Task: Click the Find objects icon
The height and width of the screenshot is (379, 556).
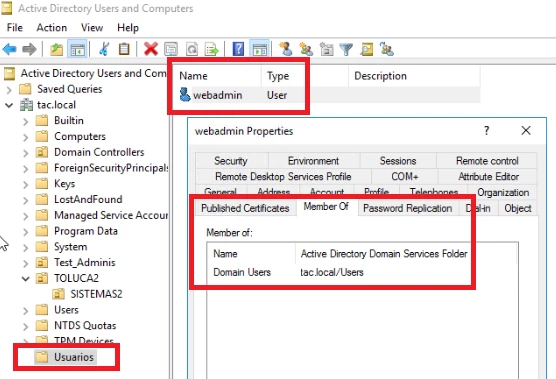Action: tap(367, 49)
